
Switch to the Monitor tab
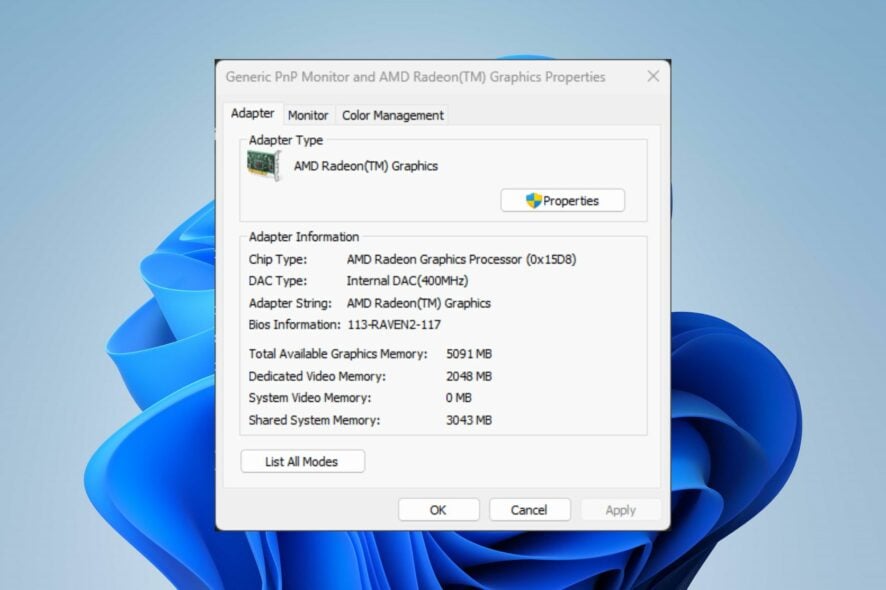[308, 115]
